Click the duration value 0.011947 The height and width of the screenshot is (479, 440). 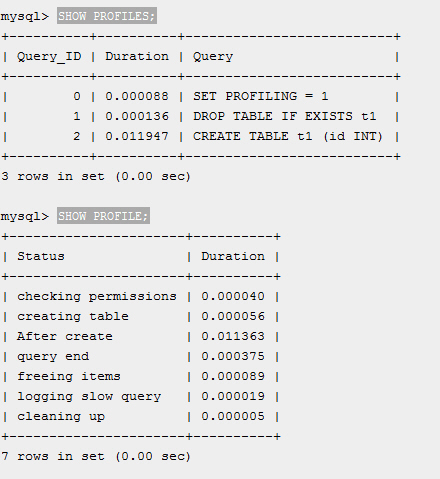pos(137,136)
